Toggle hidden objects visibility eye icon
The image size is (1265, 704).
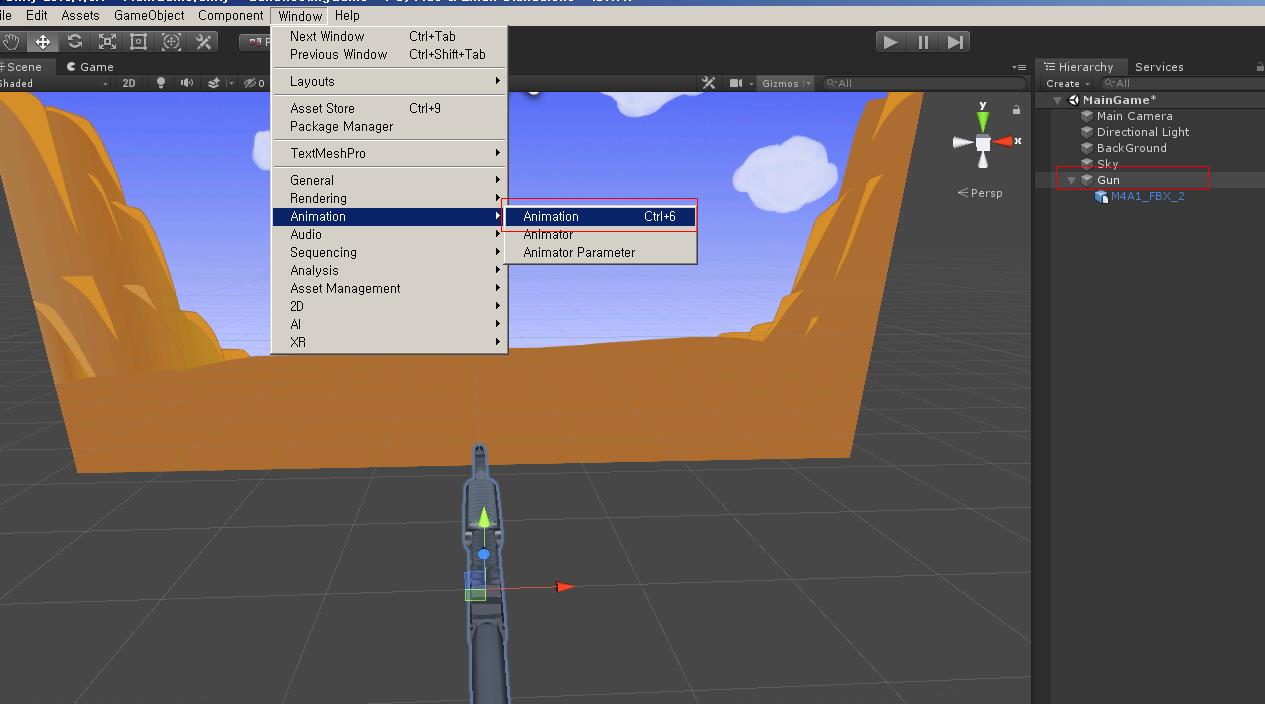pyautogui.click(x=254, y=84)
